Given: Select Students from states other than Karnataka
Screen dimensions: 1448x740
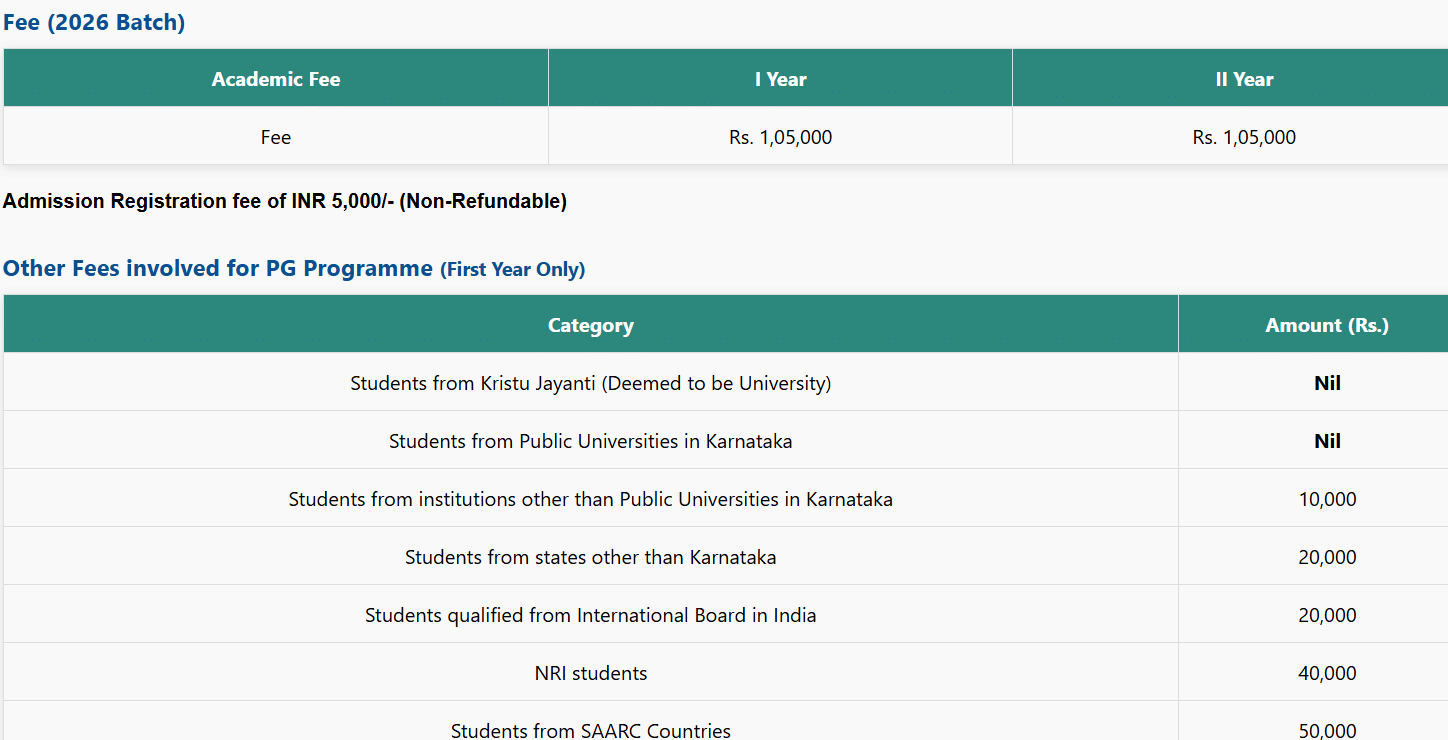Looking at the screenshot, I should tap(590, 557).
